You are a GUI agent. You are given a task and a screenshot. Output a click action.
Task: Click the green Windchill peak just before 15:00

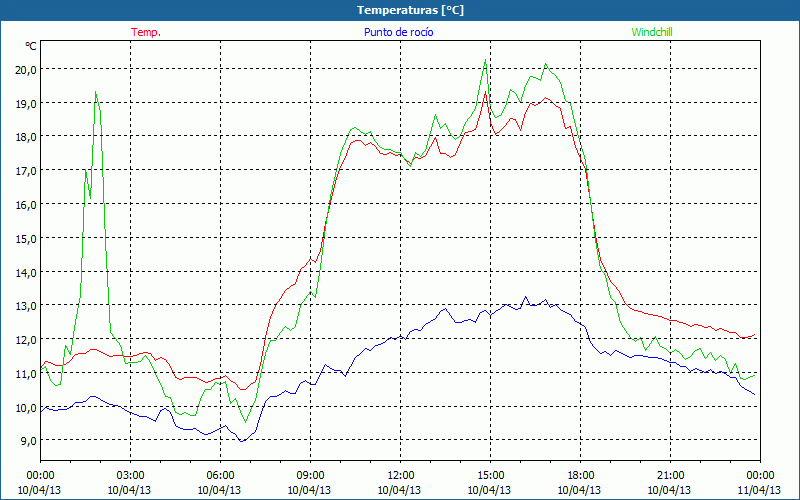485,60
